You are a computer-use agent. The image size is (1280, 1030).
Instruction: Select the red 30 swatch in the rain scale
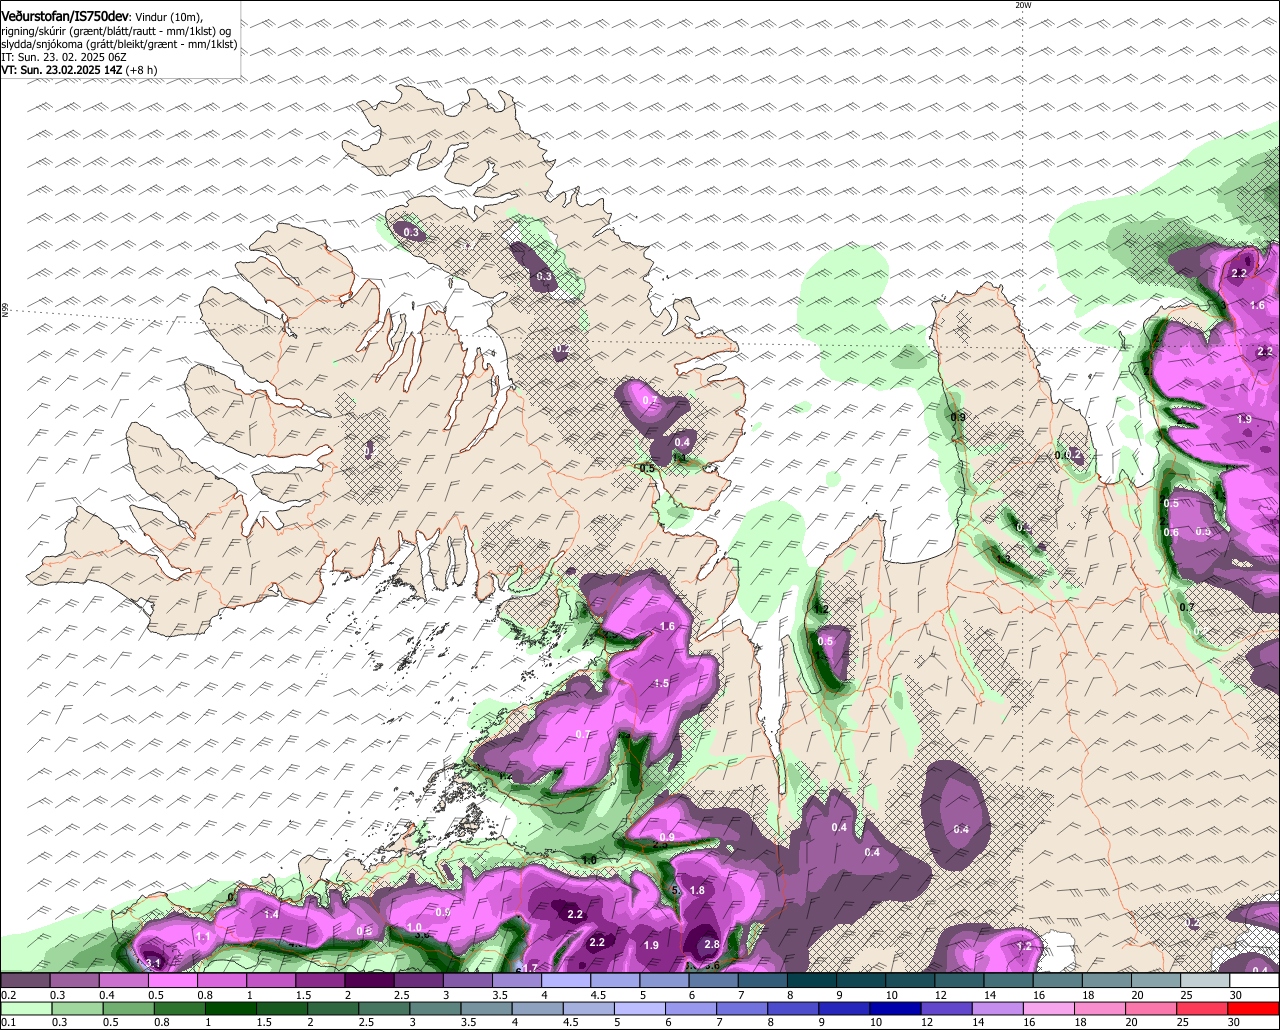coord(1255,1009)
